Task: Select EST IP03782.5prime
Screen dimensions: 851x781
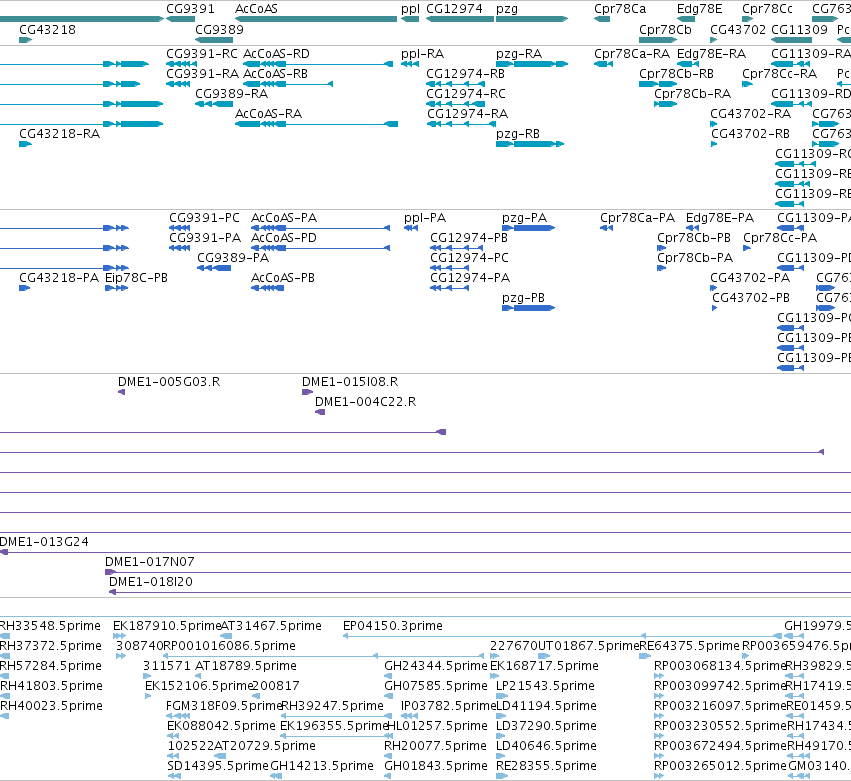Action: coord(449,706)
